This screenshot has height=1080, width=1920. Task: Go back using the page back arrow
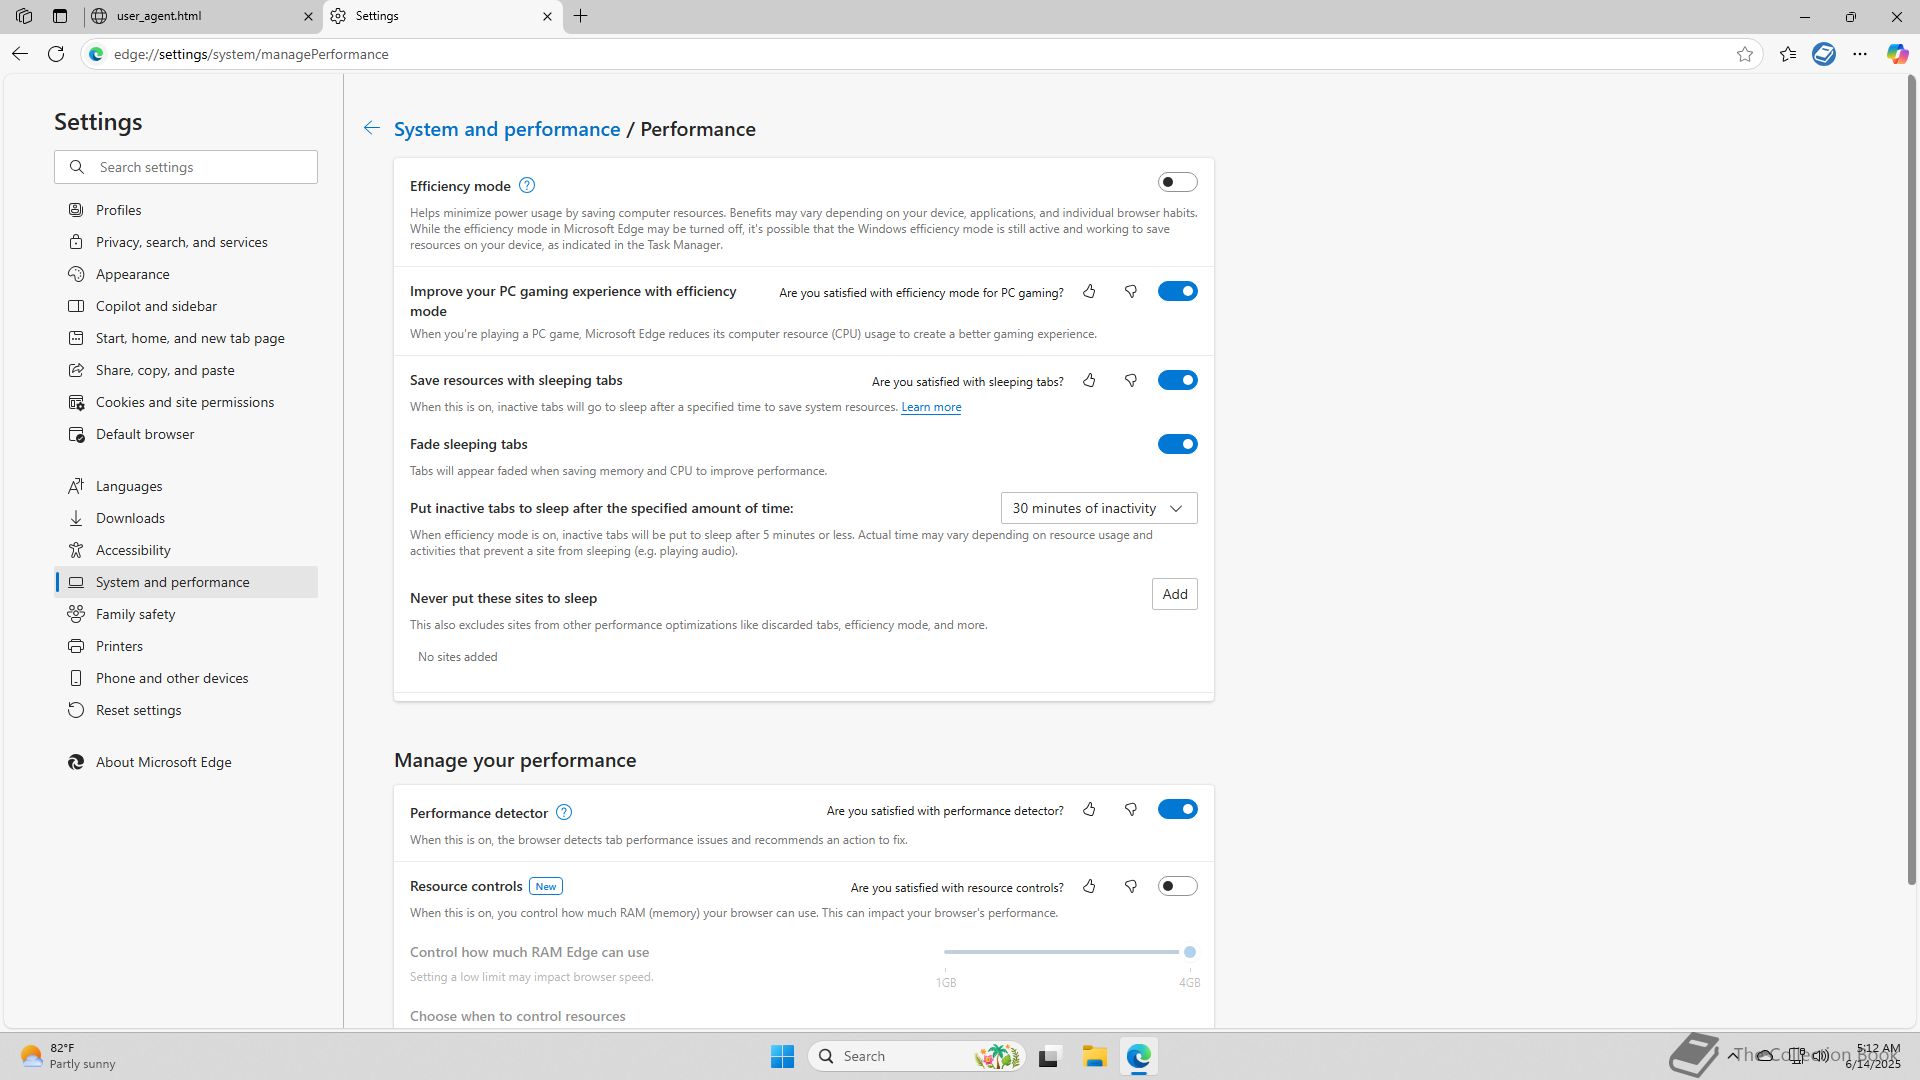coord(371,128)
